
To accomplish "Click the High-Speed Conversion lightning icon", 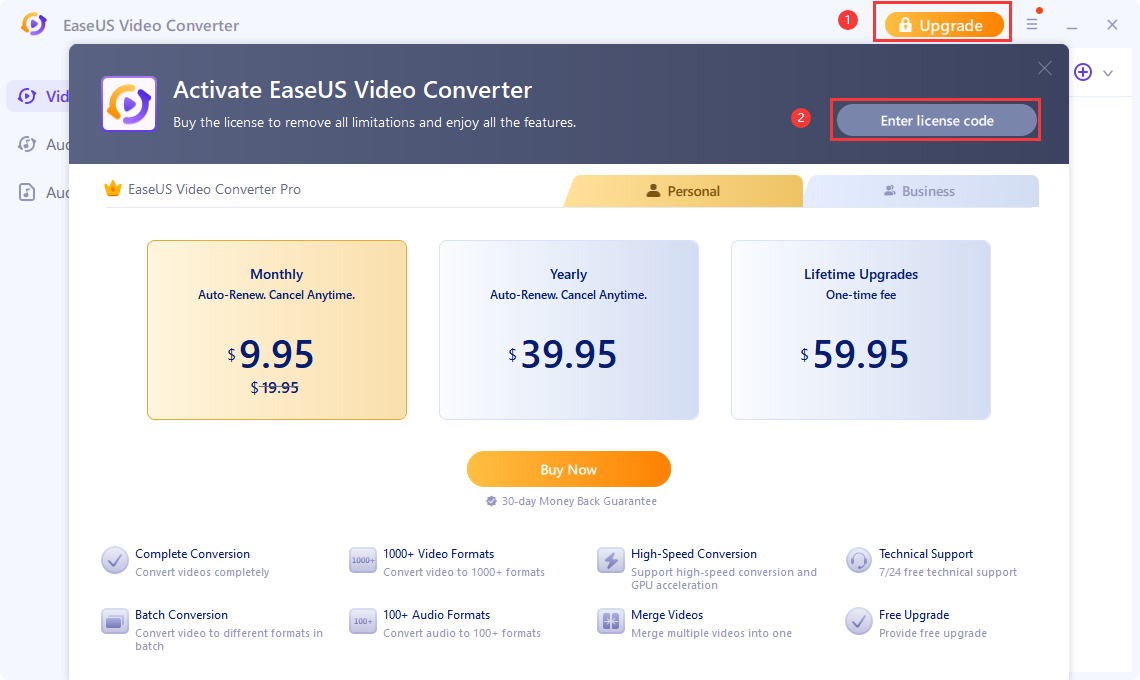I will click(x=611, y=561).
